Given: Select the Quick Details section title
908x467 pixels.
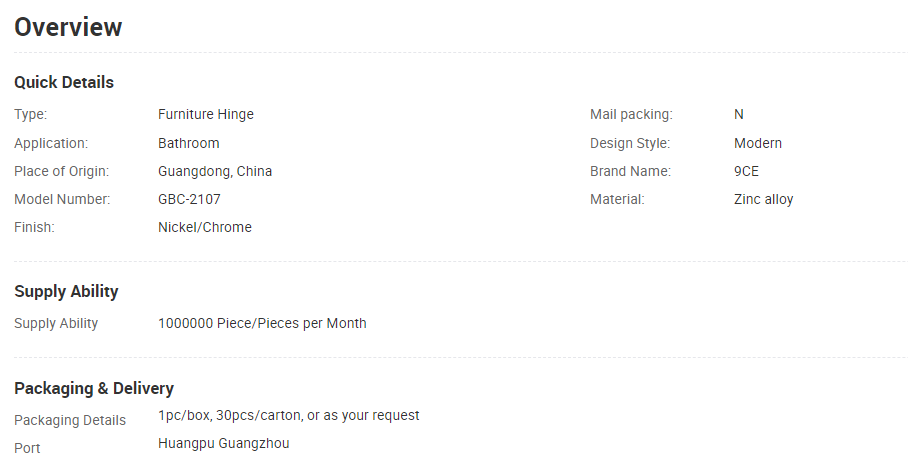Looking at the screenshot, I should click(64, 82).
